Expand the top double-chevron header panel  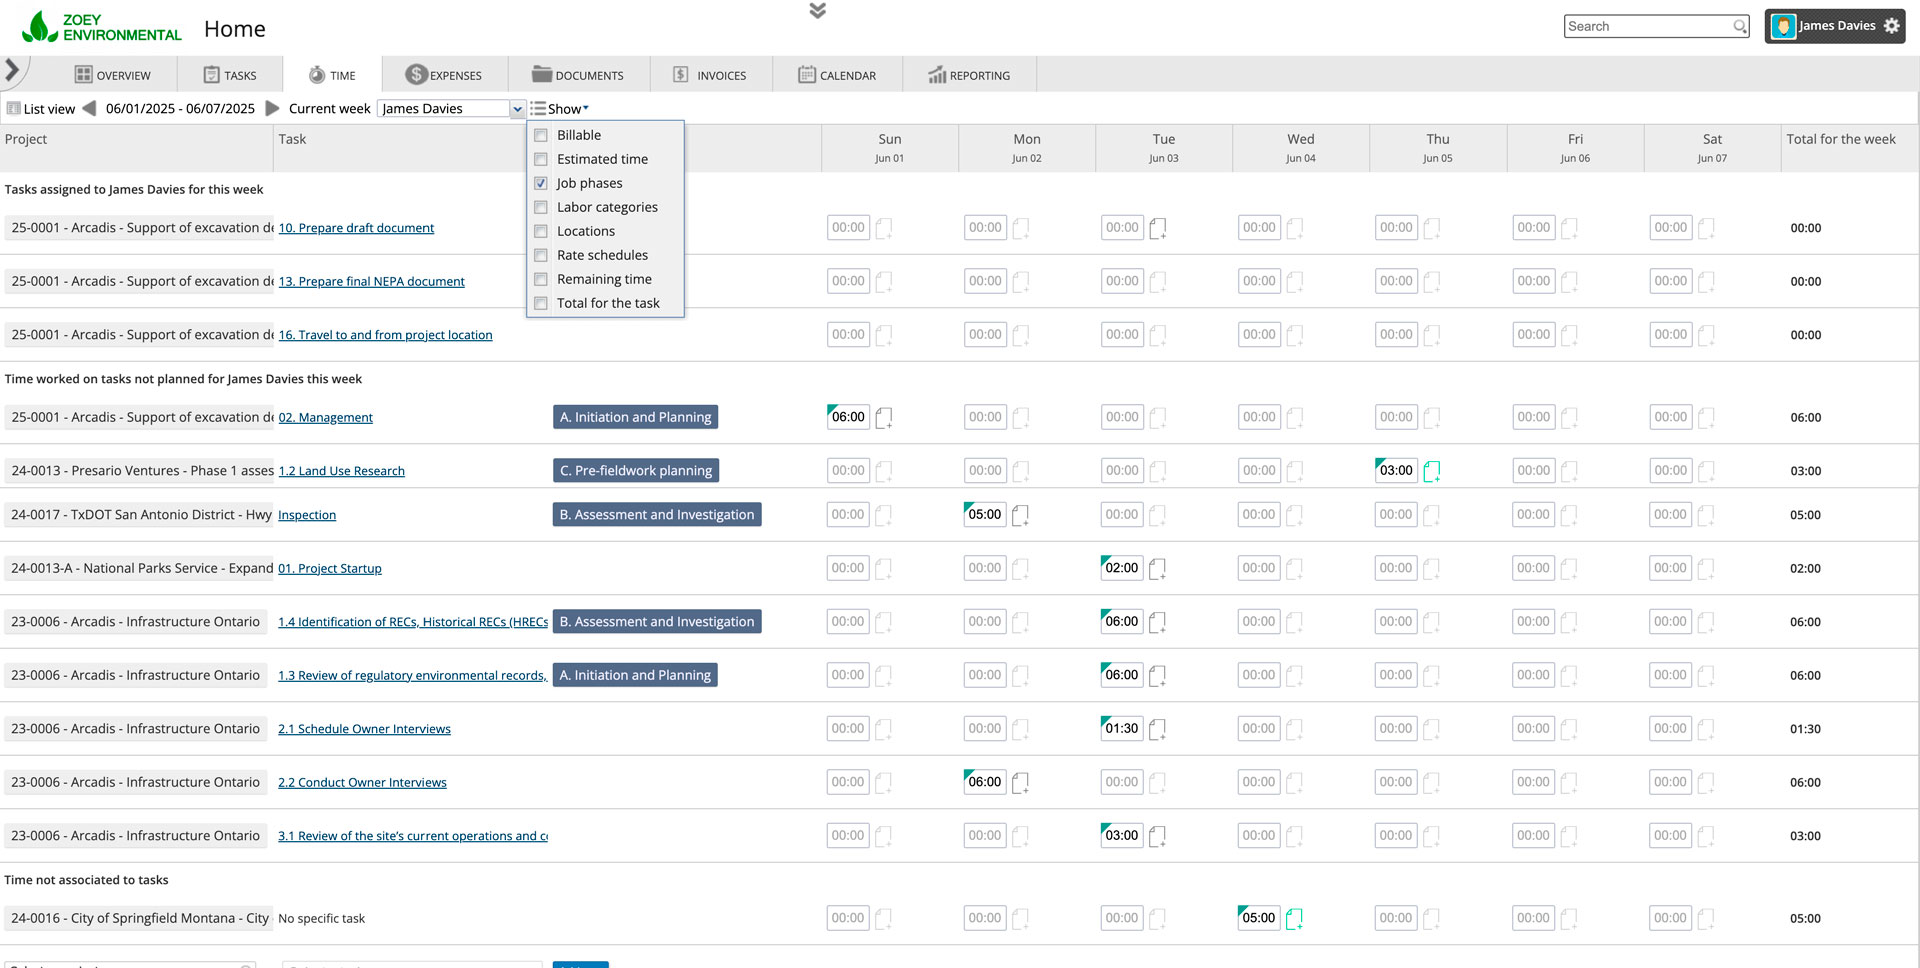[x=817, y=11]
